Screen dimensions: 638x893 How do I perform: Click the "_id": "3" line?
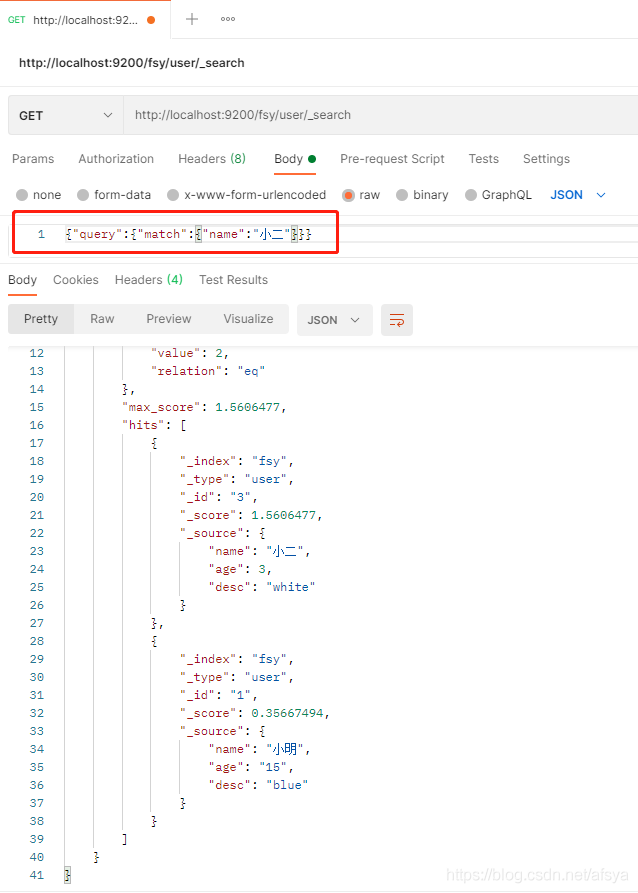click(219, 497)
